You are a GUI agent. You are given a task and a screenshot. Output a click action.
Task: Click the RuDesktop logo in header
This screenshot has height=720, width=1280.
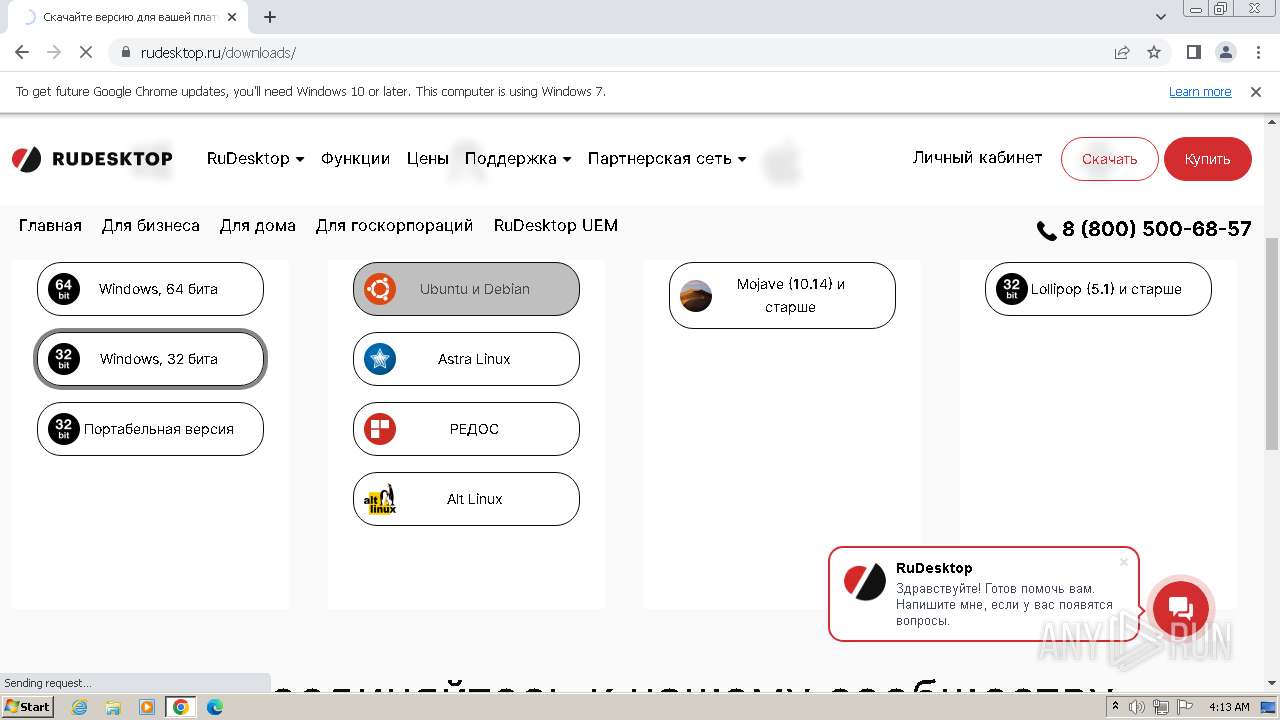click(92, 159)
